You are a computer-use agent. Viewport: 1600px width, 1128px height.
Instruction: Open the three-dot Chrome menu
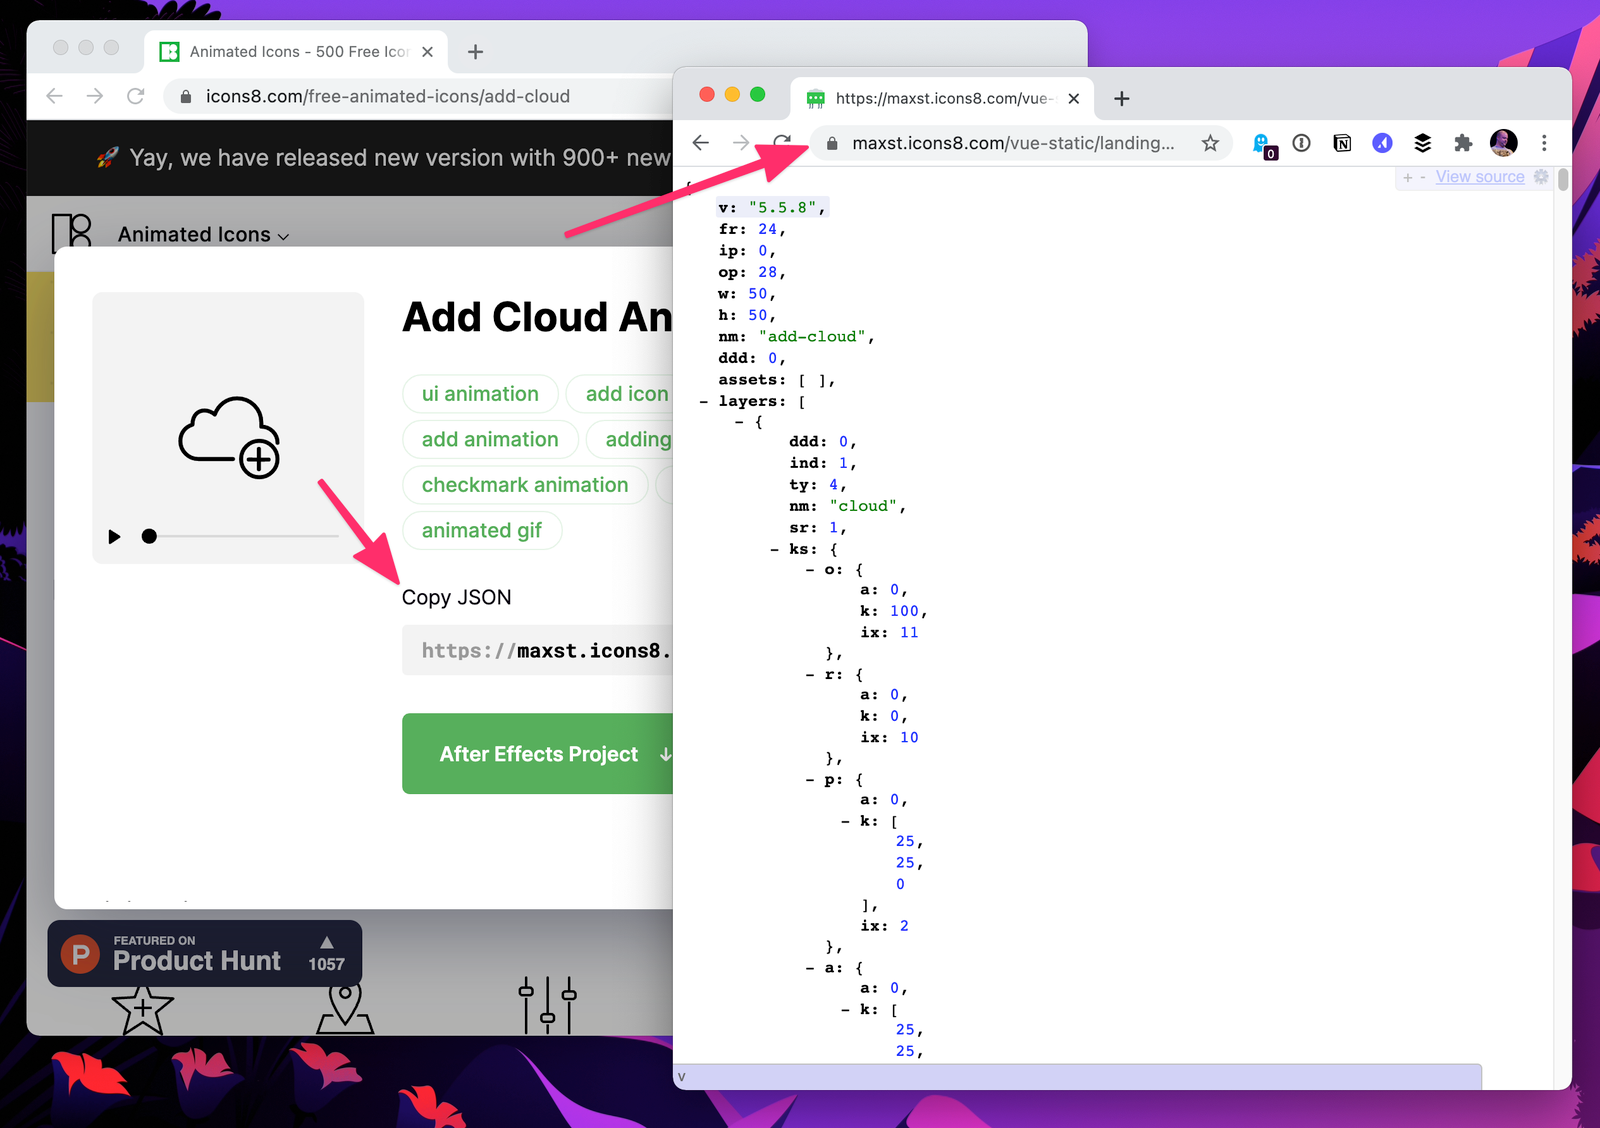click(1544, 143)
